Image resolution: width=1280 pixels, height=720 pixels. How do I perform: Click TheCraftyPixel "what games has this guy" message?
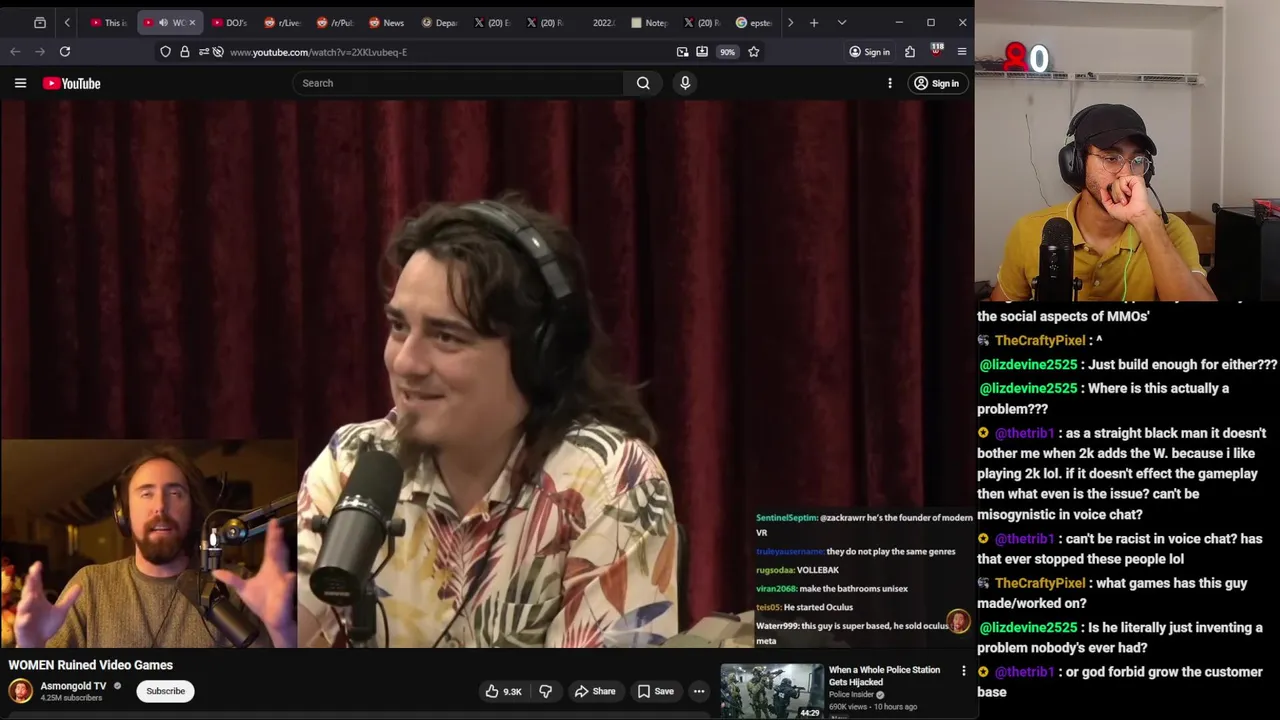(1113, 593)
